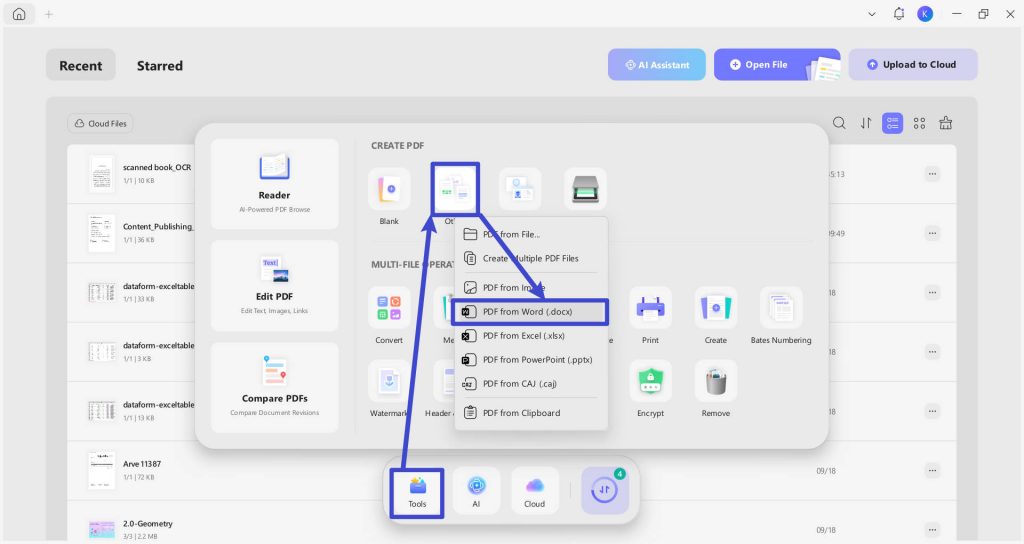Click the 2.0-Geometry file thumbnail

(x=102, y=530)
